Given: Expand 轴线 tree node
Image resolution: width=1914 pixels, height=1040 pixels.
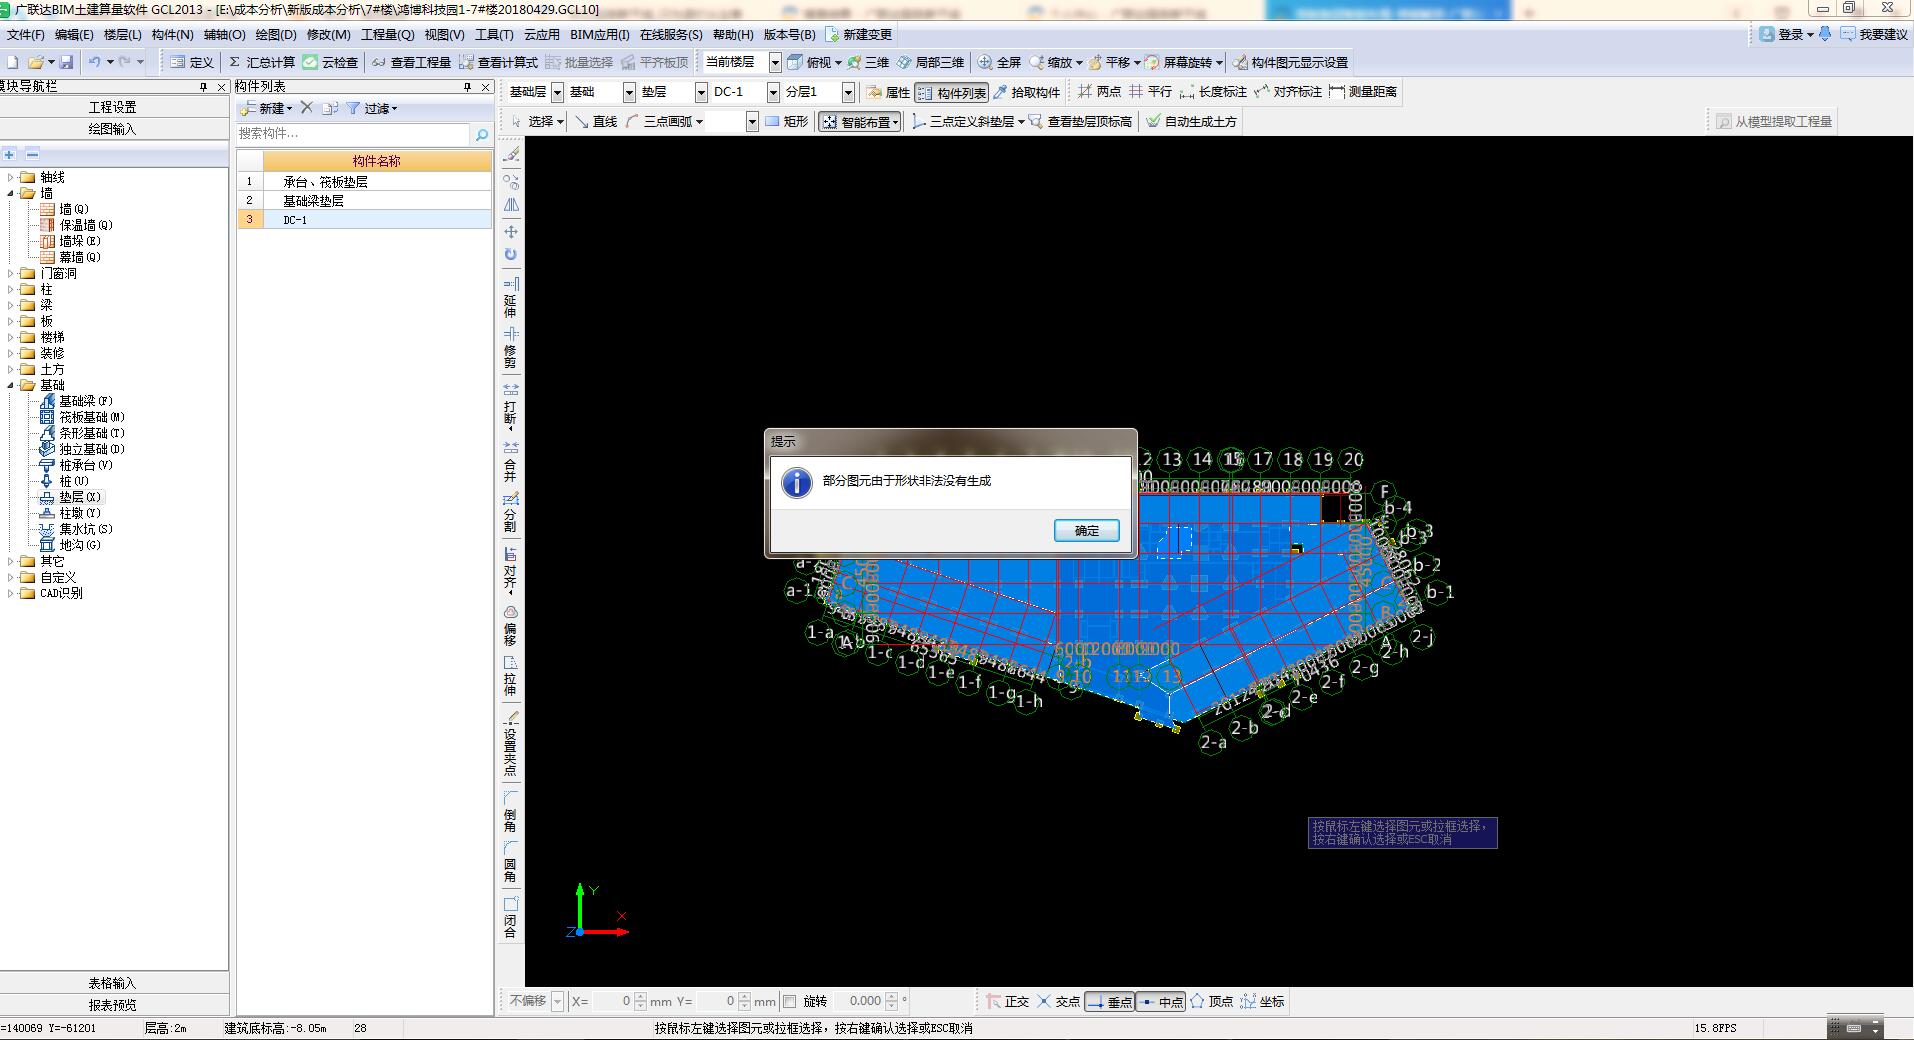Looking at the screenshot, I should tap(11, 177).
